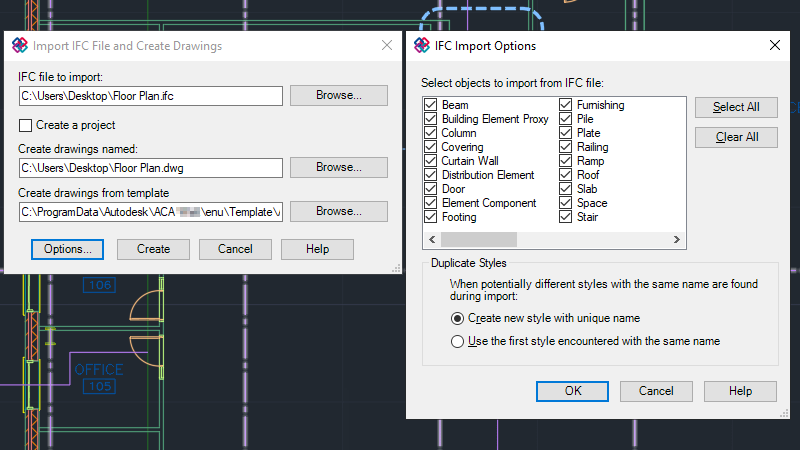Uncheck the Beam object checkbox
Screen dimensions: 800x450
(x=431, y=105)
